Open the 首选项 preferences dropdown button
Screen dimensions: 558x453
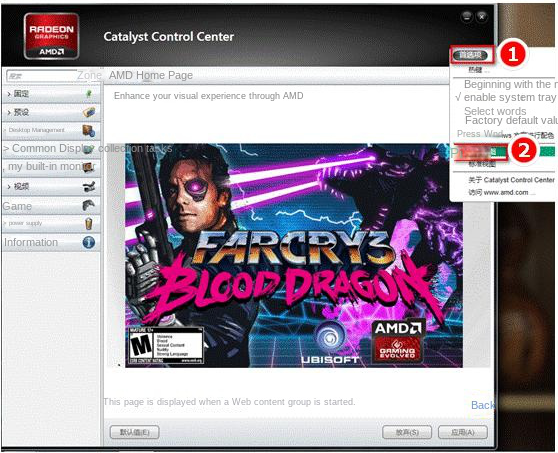471,55
